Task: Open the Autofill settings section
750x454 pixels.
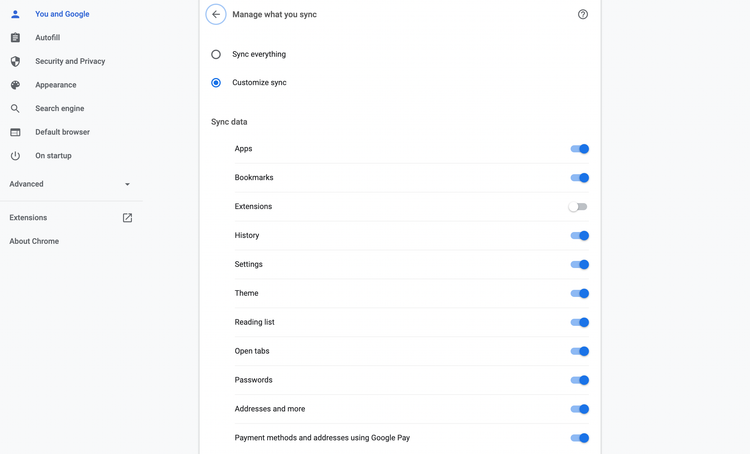Action: pyautogui.click(x=47, y=38)
